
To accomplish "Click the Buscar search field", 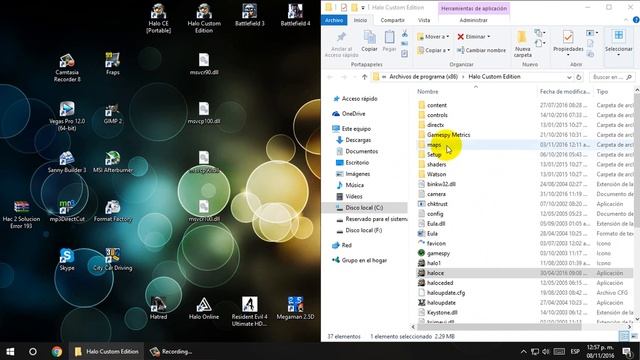I will [612, 77].
